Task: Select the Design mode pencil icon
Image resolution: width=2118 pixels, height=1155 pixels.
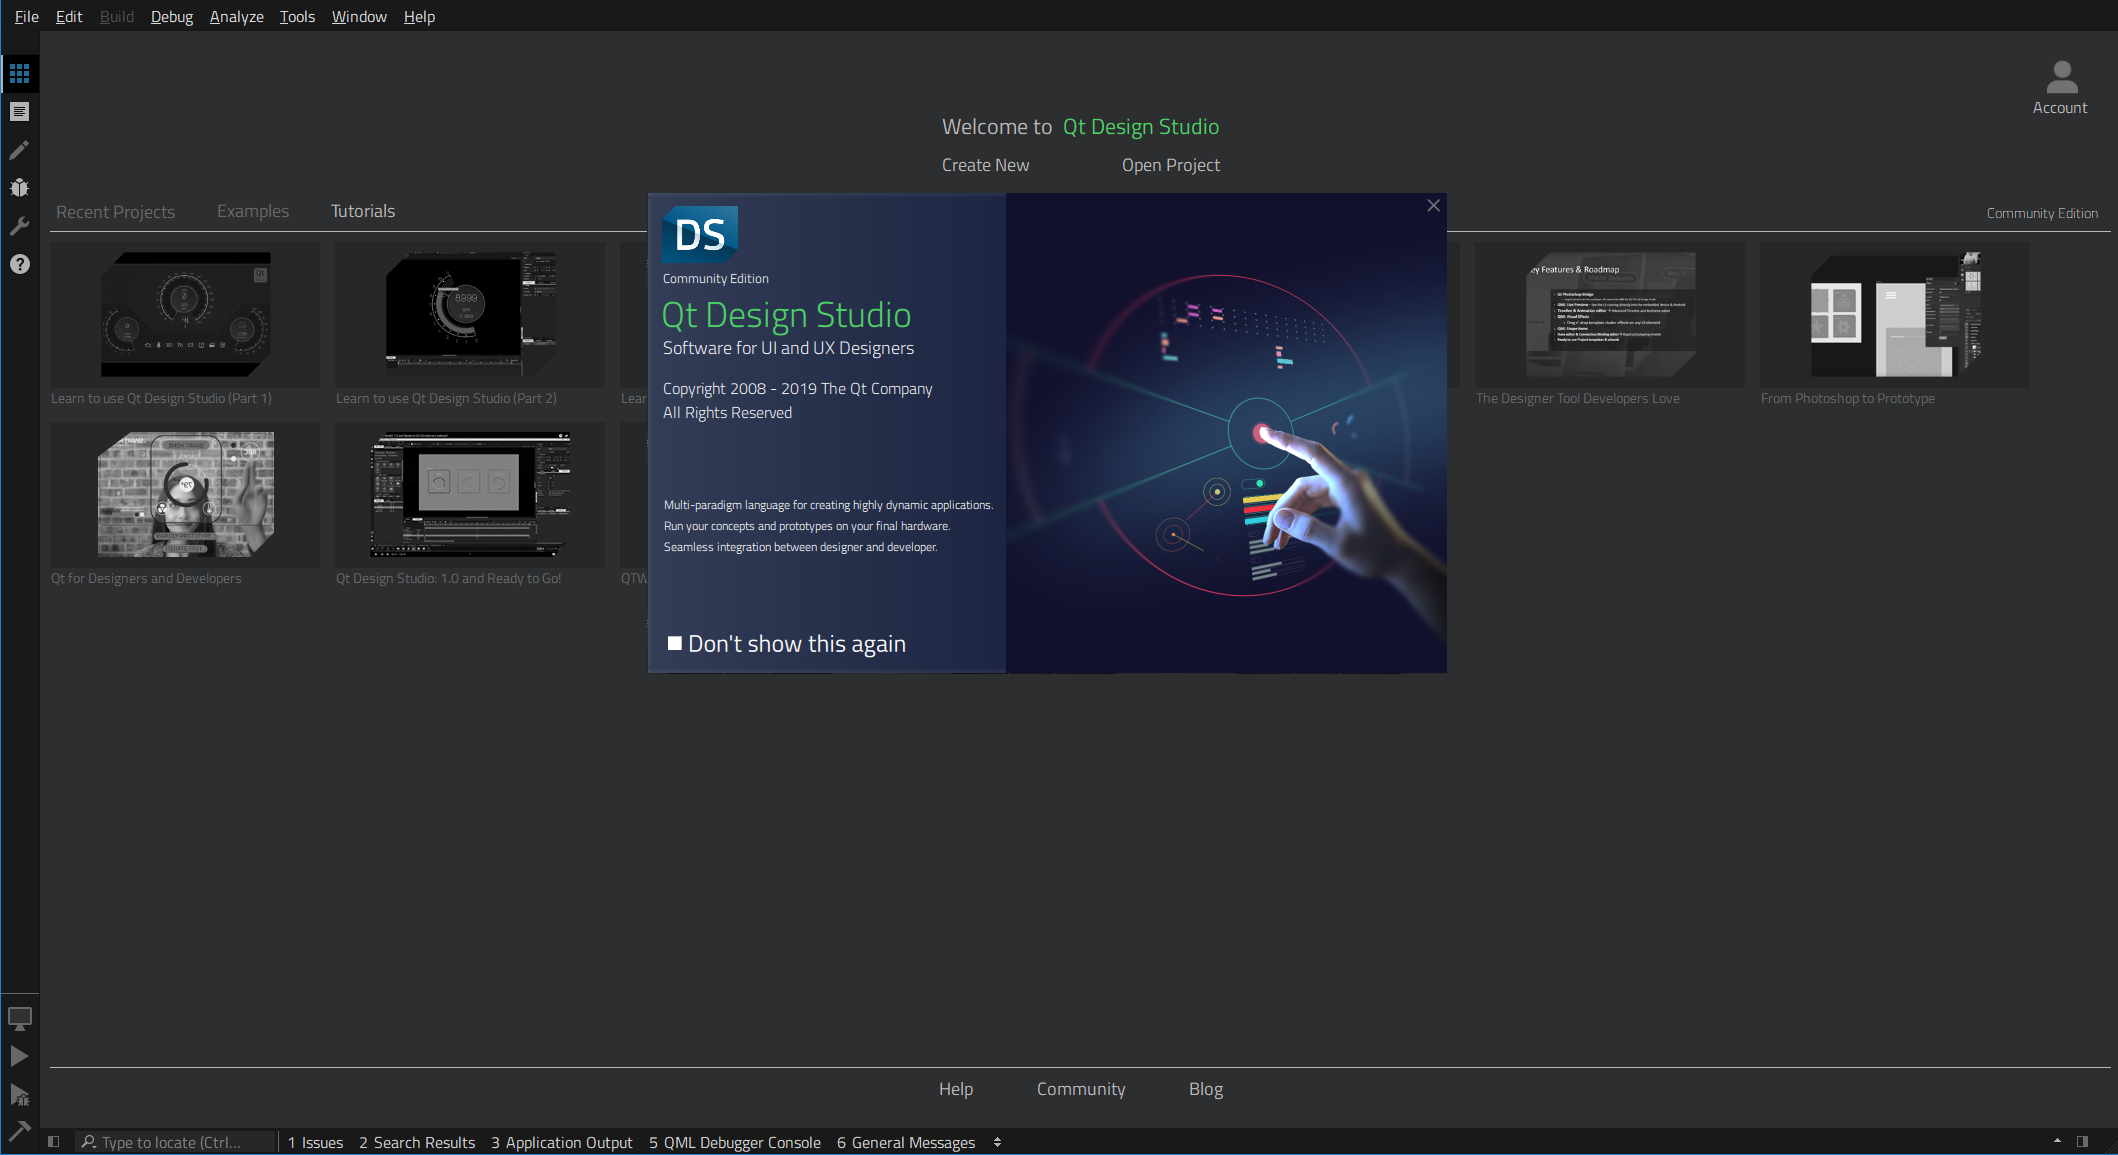Action: click(x=19, y=149)
